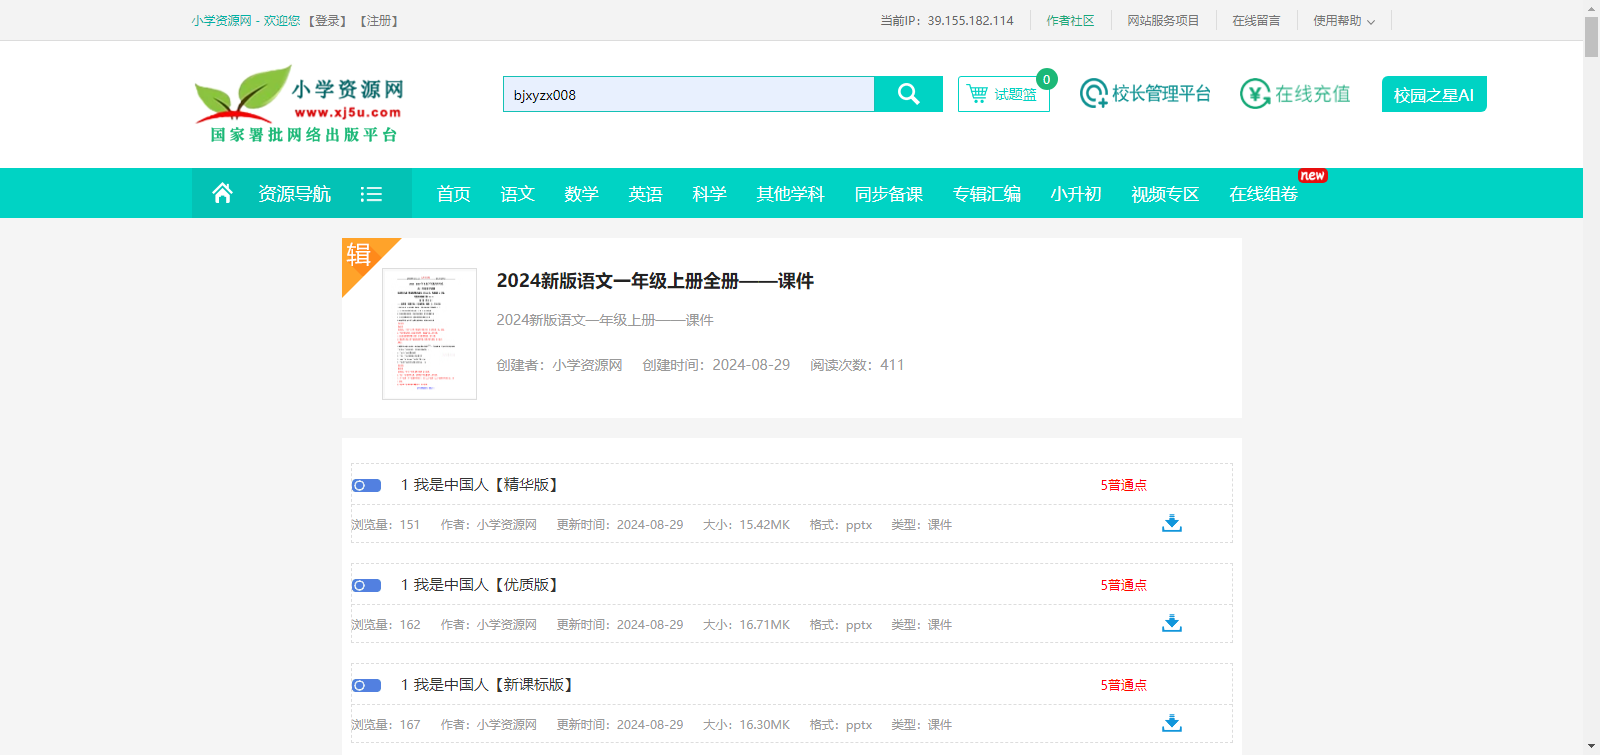Click the album title 2024新版语文一年级上册全册——课件
The height and width of the screenshot is (755, 1600).
pos(655,281)
